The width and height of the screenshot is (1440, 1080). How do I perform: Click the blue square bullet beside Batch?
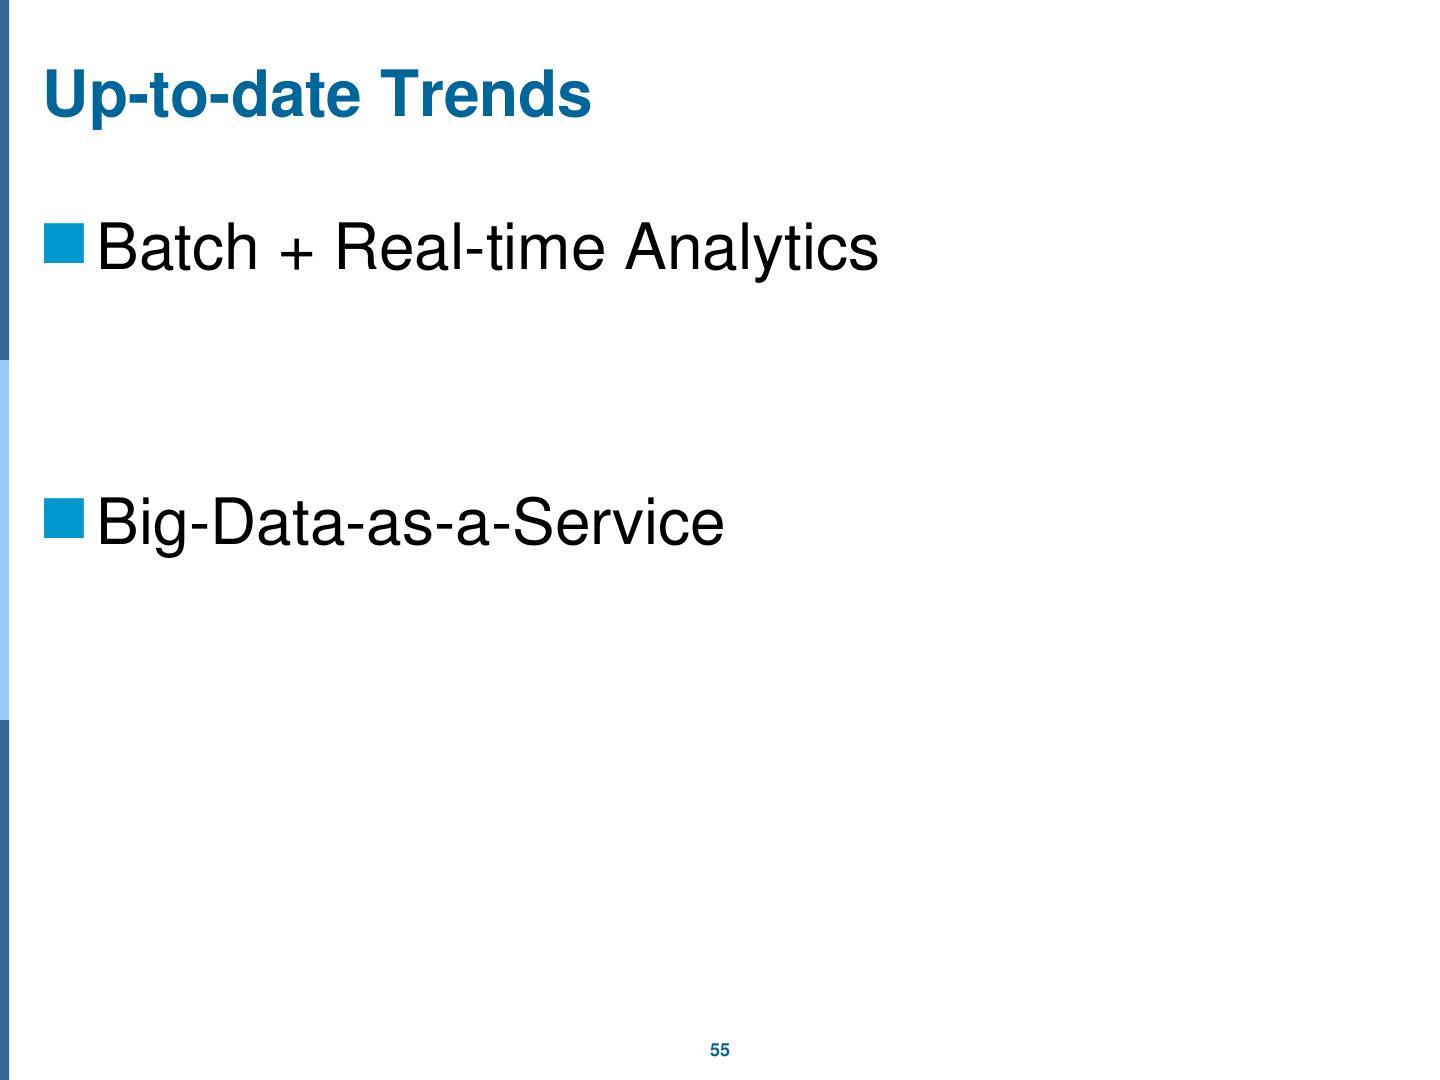tap(64, 244)
